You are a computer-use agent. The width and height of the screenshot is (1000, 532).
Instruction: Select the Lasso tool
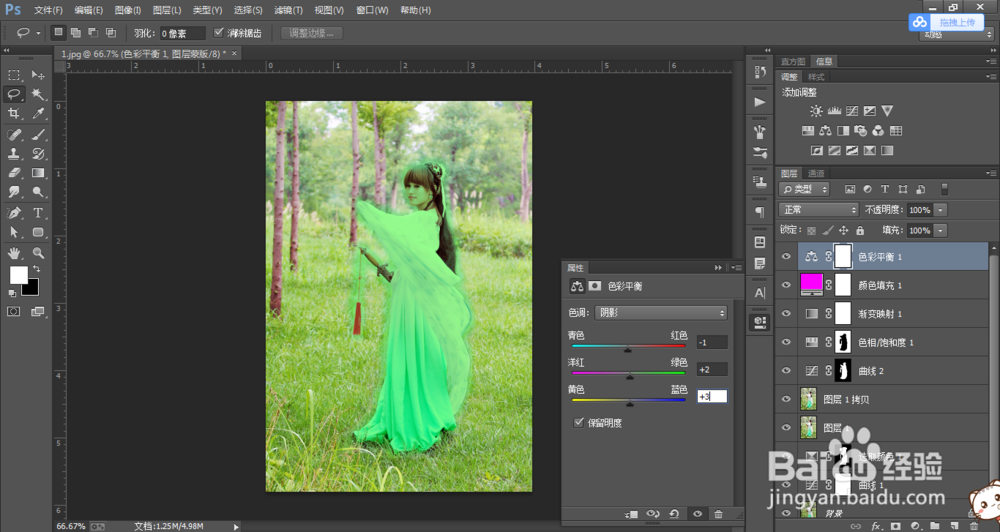14,94
